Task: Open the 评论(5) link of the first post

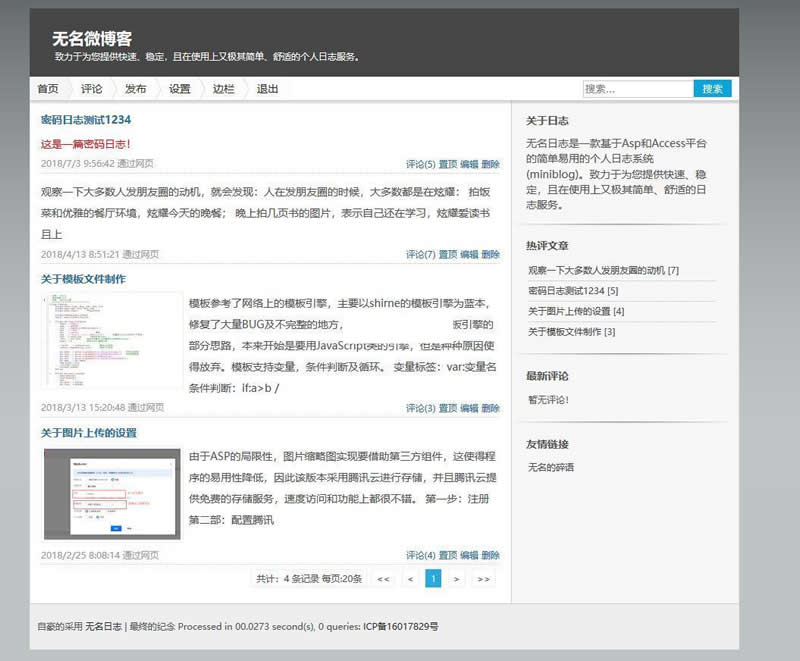Action: coord(420,164)
